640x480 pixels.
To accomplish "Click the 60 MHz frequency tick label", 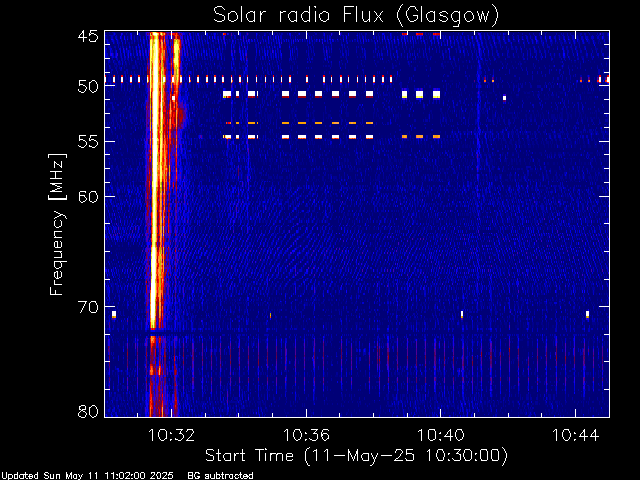I will point(88,196).
